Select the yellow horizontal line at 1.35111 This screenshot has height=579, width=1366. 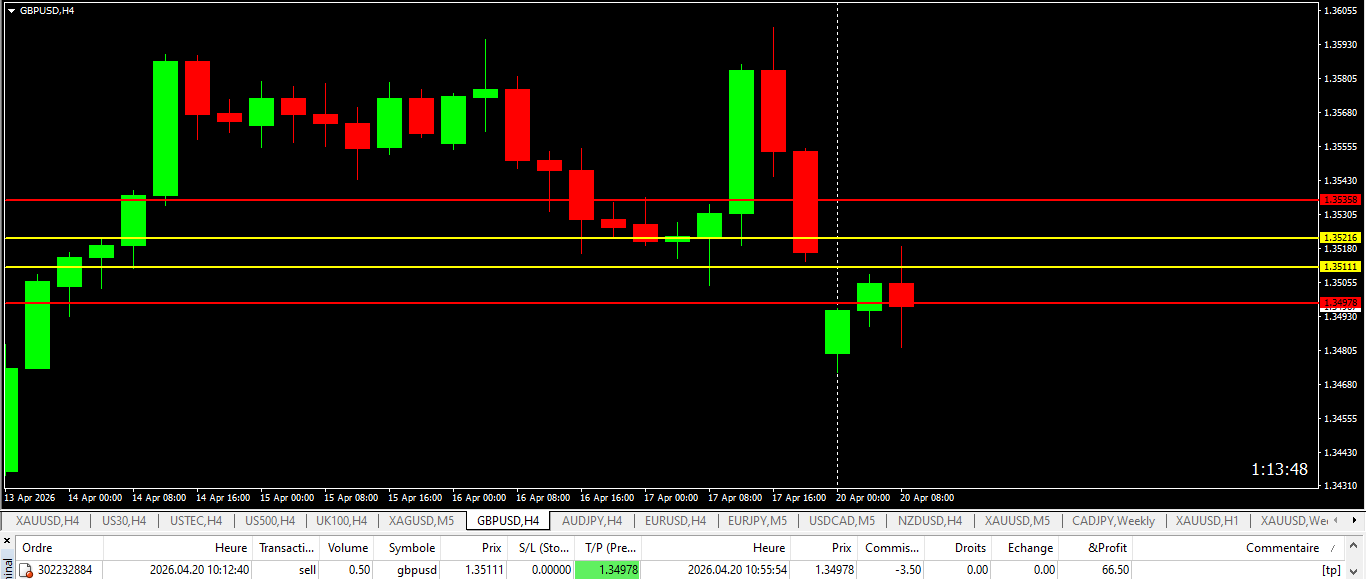(x=660, y=267)
